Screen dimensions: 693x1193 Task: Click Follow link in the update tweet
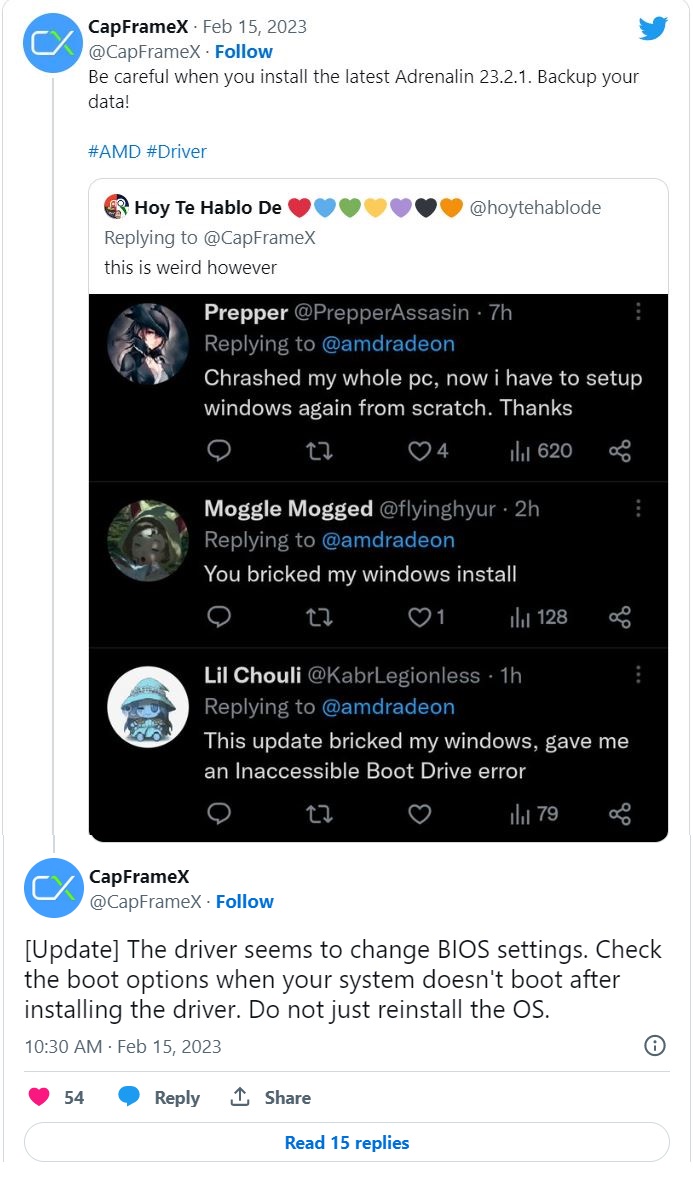(244, 902)
